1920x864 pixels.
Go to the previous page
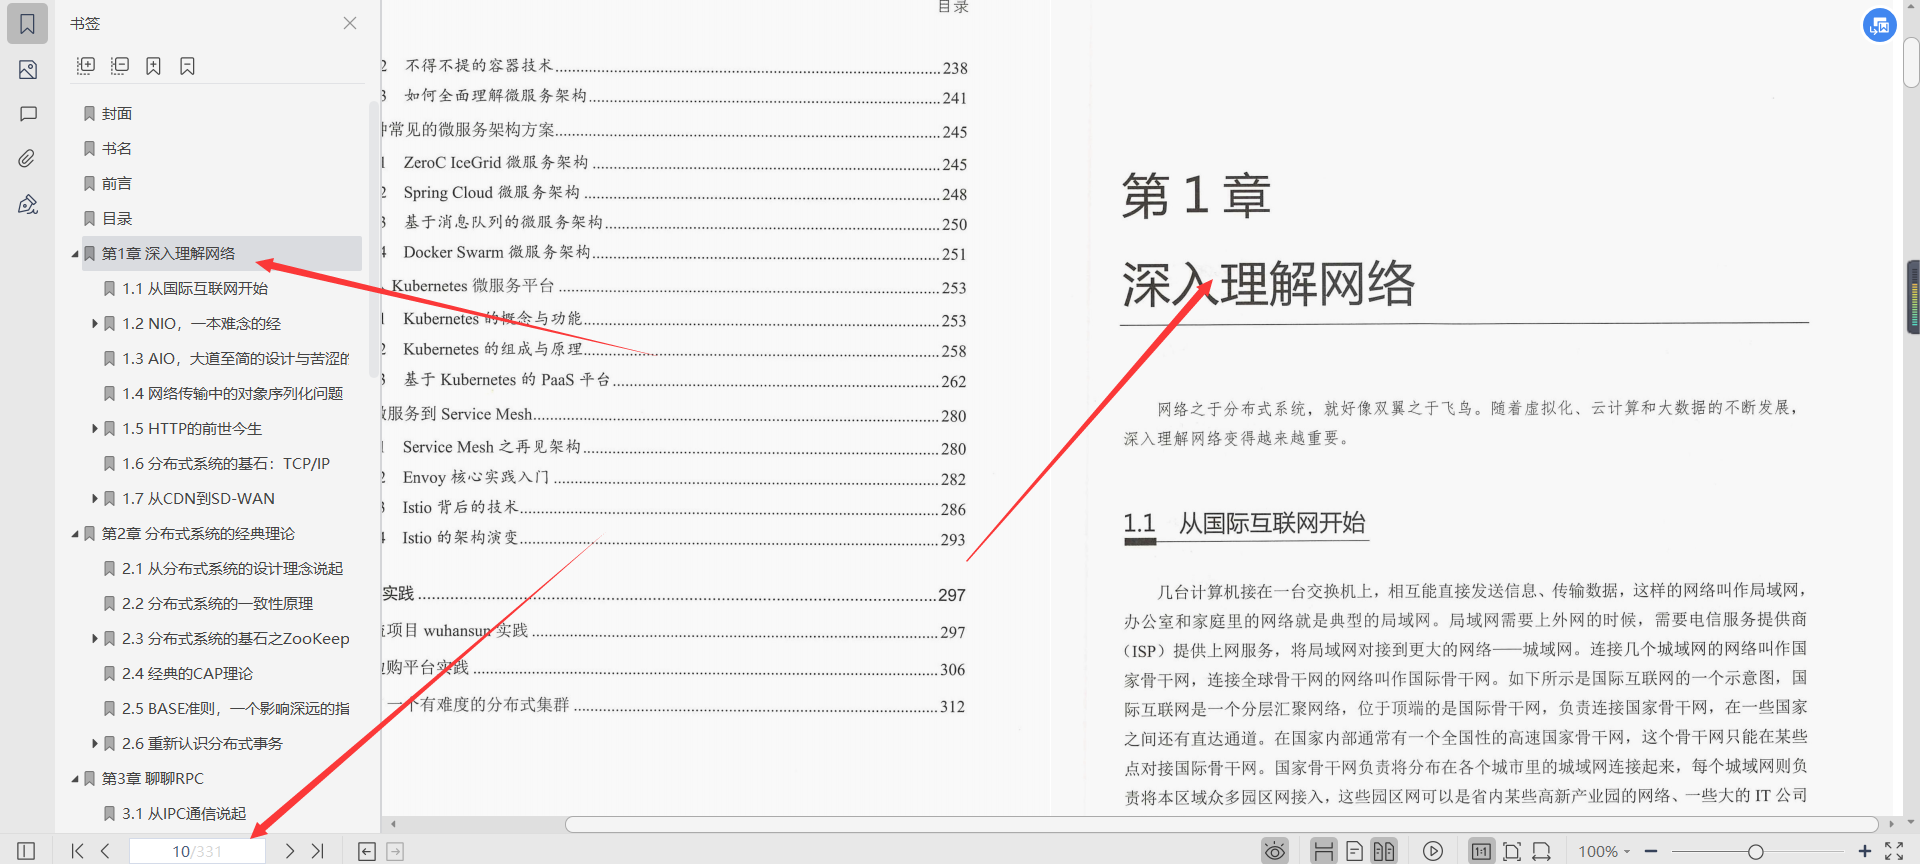point(105,851)
